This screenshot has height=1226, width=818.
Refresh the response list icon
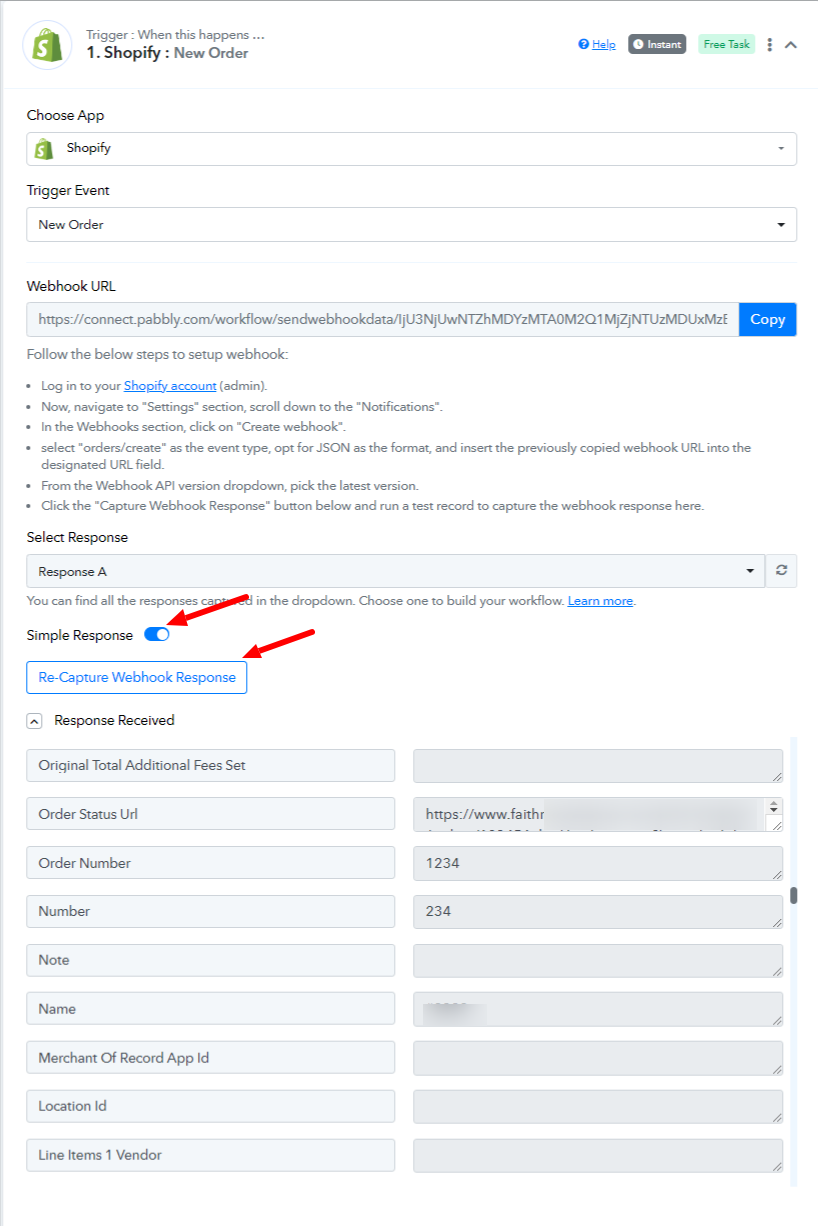tap(781, 571)
